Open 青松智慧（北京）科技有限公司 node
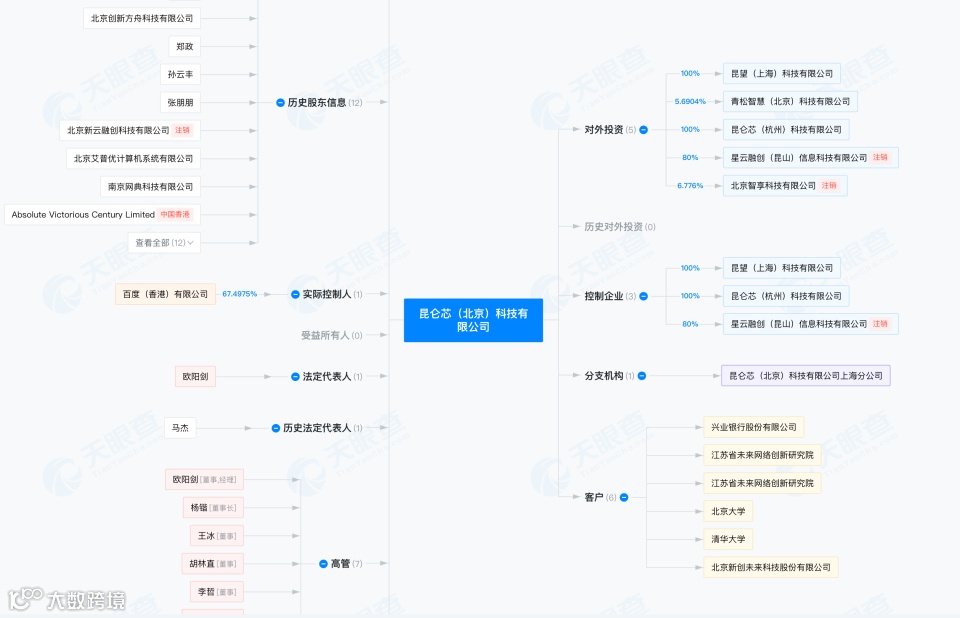Image resolution: width=960 pixels, height=618 pixels. (x=790, y=102)
